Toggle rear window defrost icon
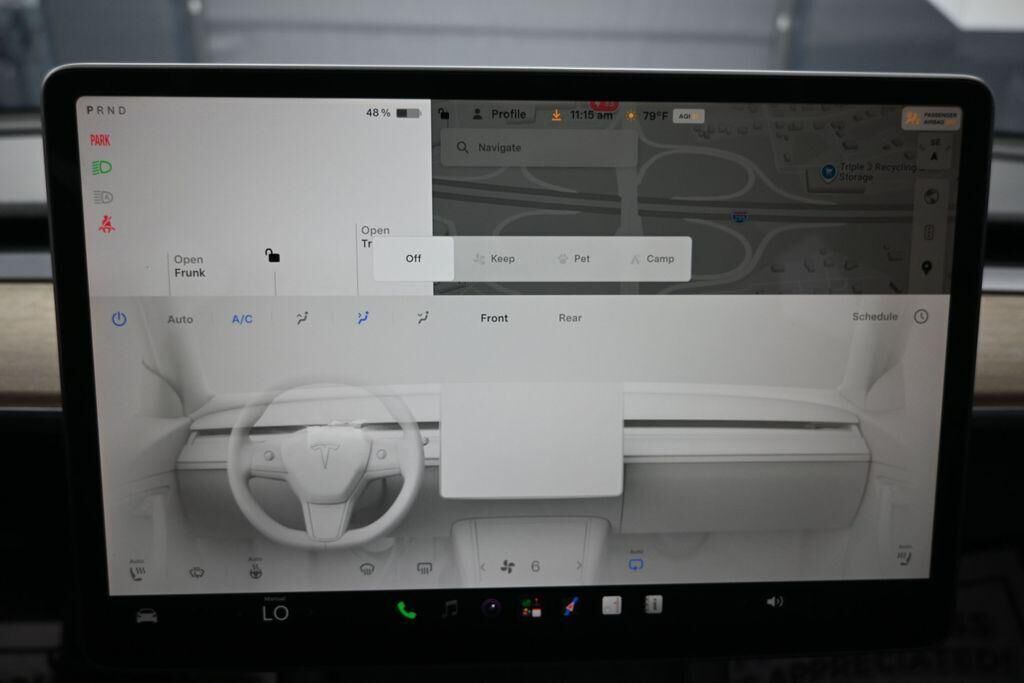 pos(424,569)
